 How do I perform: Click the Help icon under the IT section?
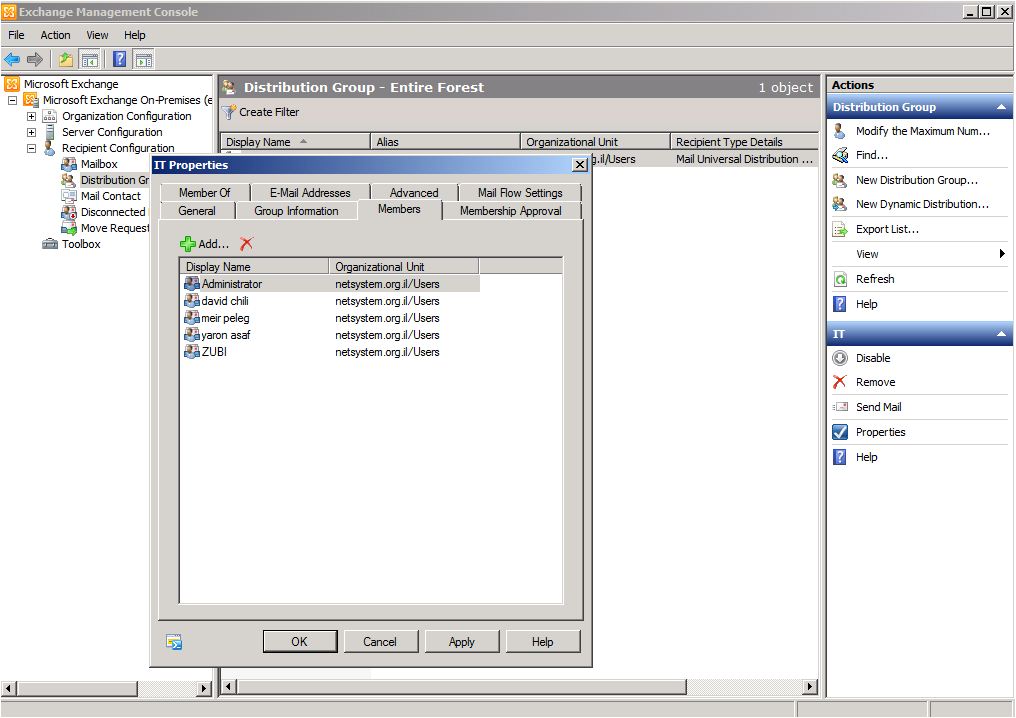click(840, 457)
